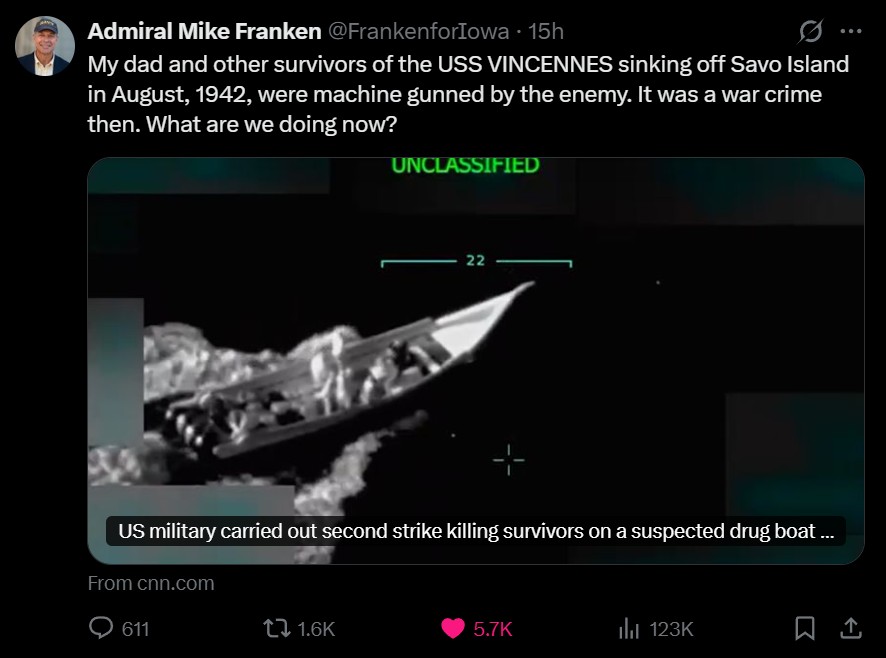Click the 'US military carried out second strike' headline
This screenshot has width=886, height=658.
point(476,531)
